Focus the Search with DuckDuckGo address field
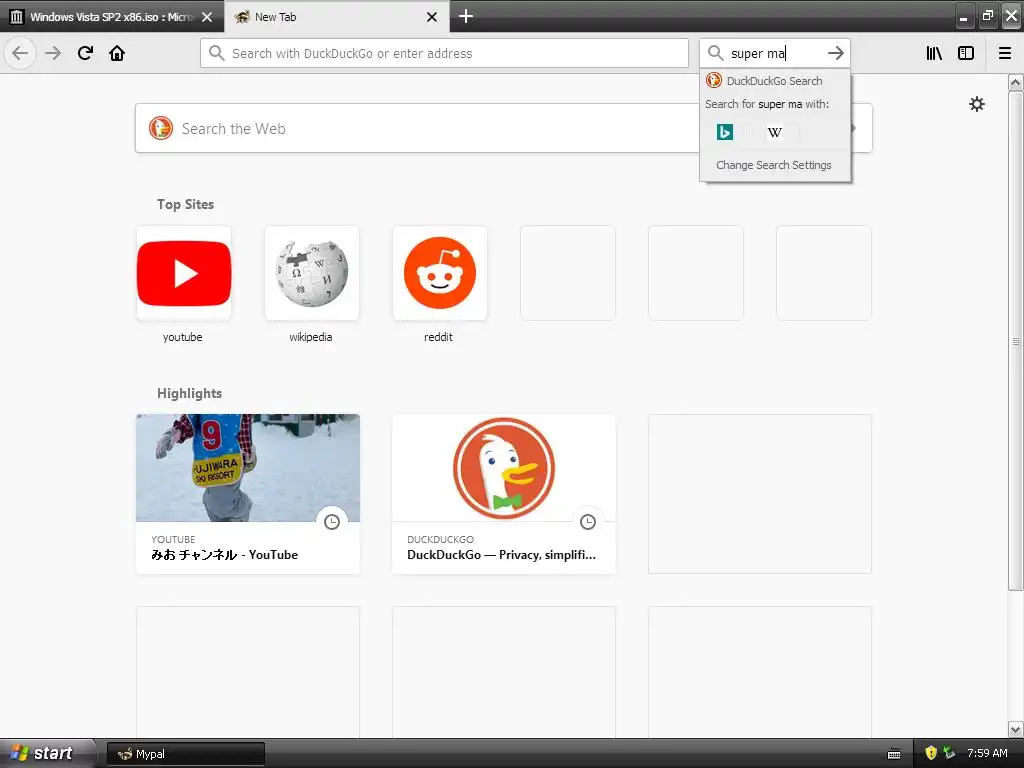This screenshot has width=1024, height=768. (x=444, y=53)
